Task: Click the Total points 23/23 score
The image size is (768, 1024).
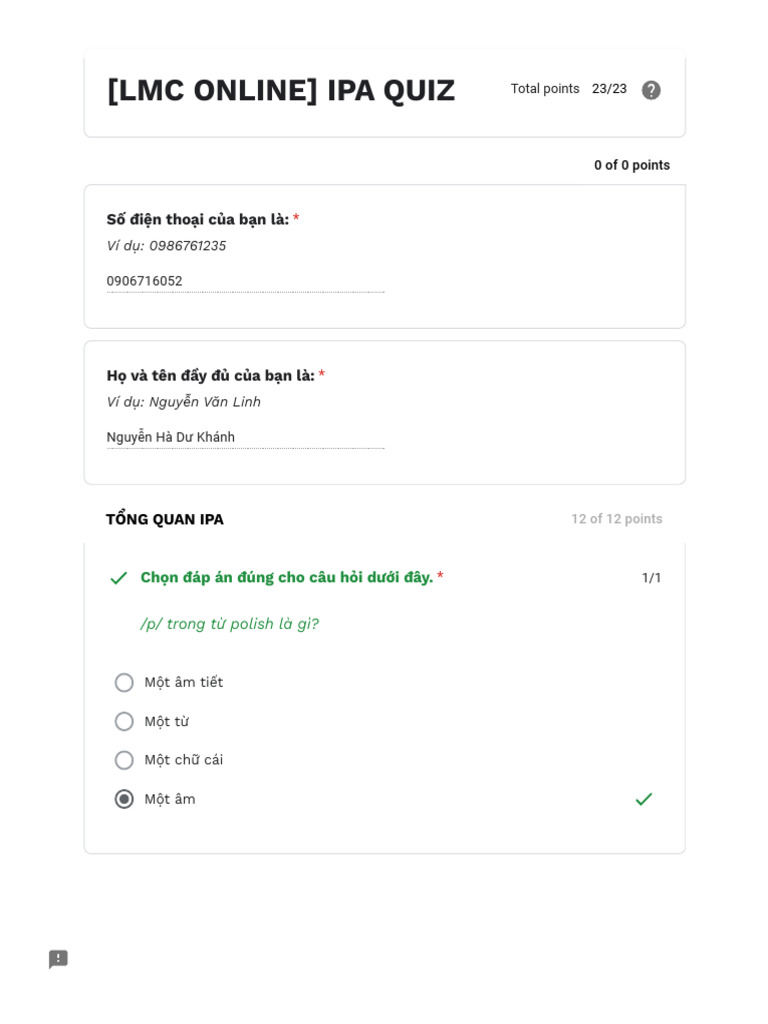Action: tap(568, 89)
